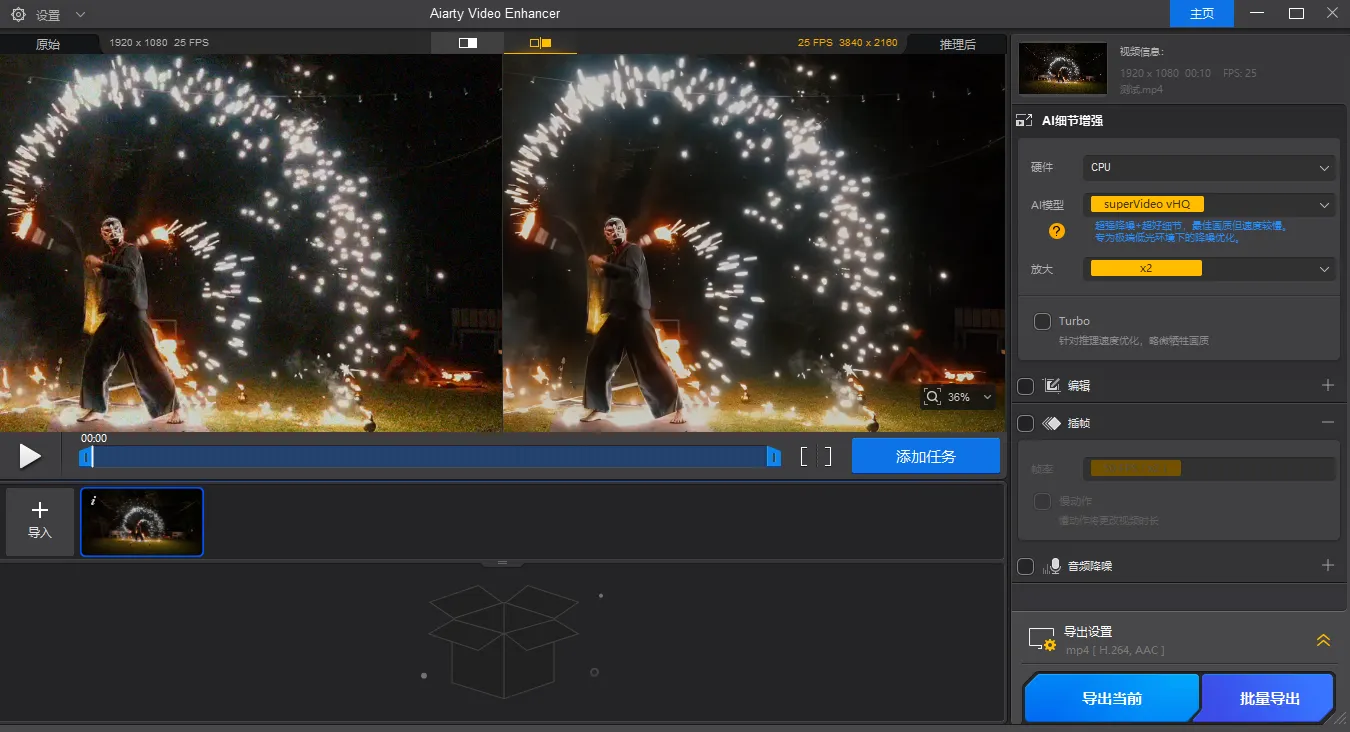Enable the 插帧 frame interpolation checkbox
The width and height of the screenshot is (1350, 732).
[x=1025, y=423]
